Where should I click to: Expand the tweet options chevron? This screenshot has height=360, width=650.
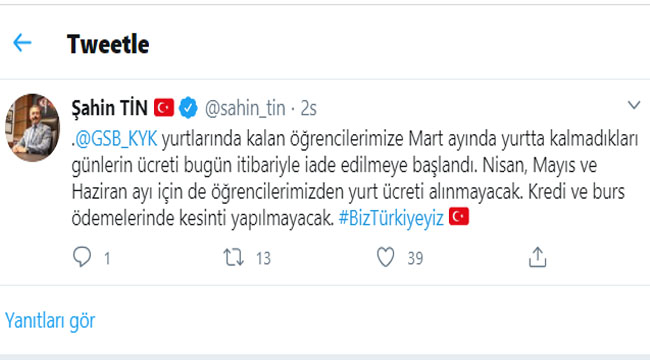click(634, 105)
